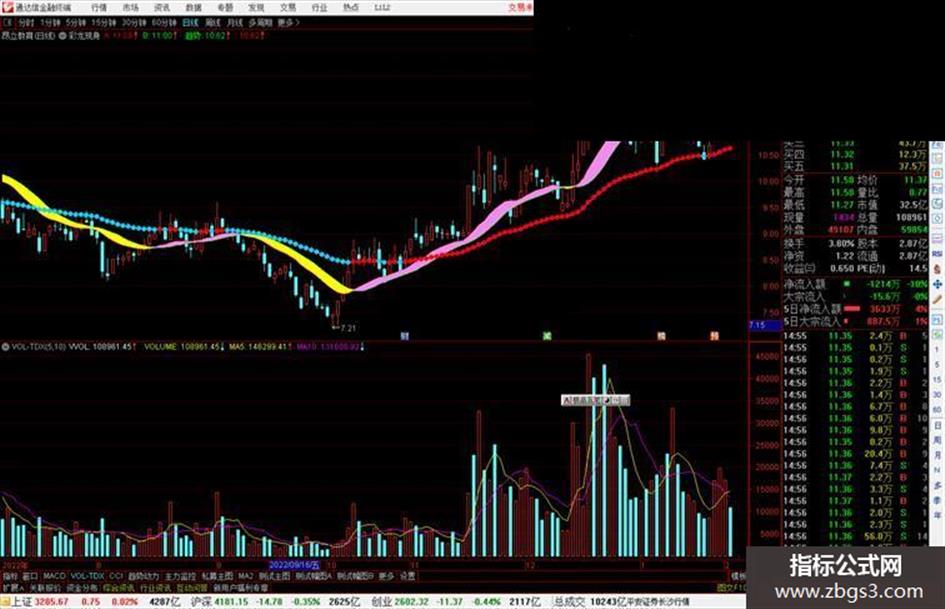The image size is (945, 609).
Task: Select the 多周期 multi-period tab
Action: (260, 22)
